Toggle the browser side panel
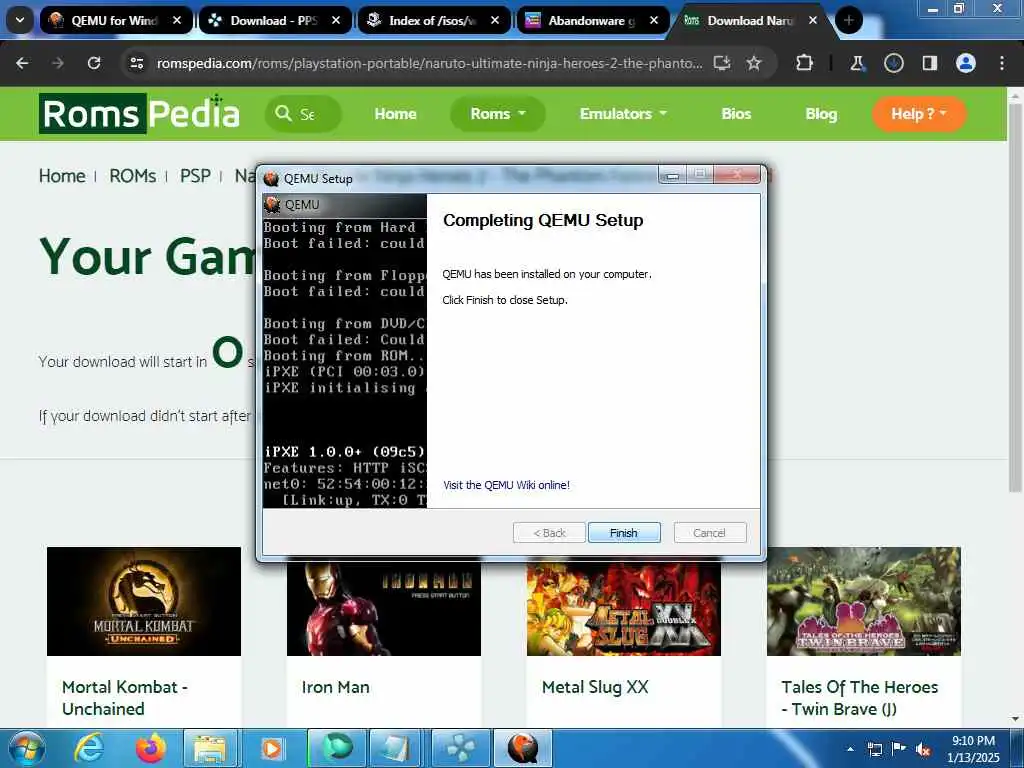1024x768 pixels. tap(929, 63)
